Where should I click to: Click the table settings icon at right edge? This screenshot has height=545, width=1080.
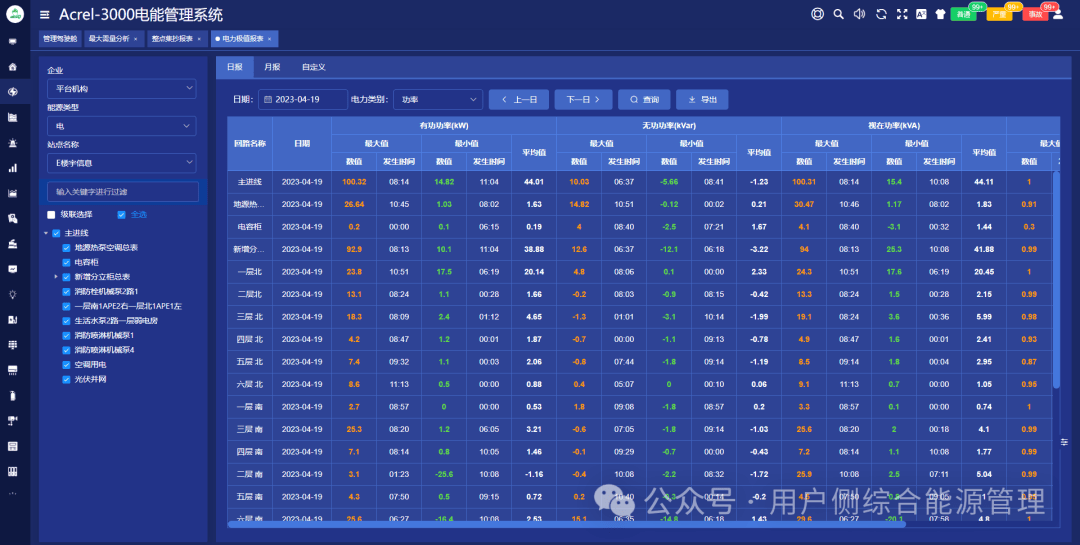(x=1064, y=442)
